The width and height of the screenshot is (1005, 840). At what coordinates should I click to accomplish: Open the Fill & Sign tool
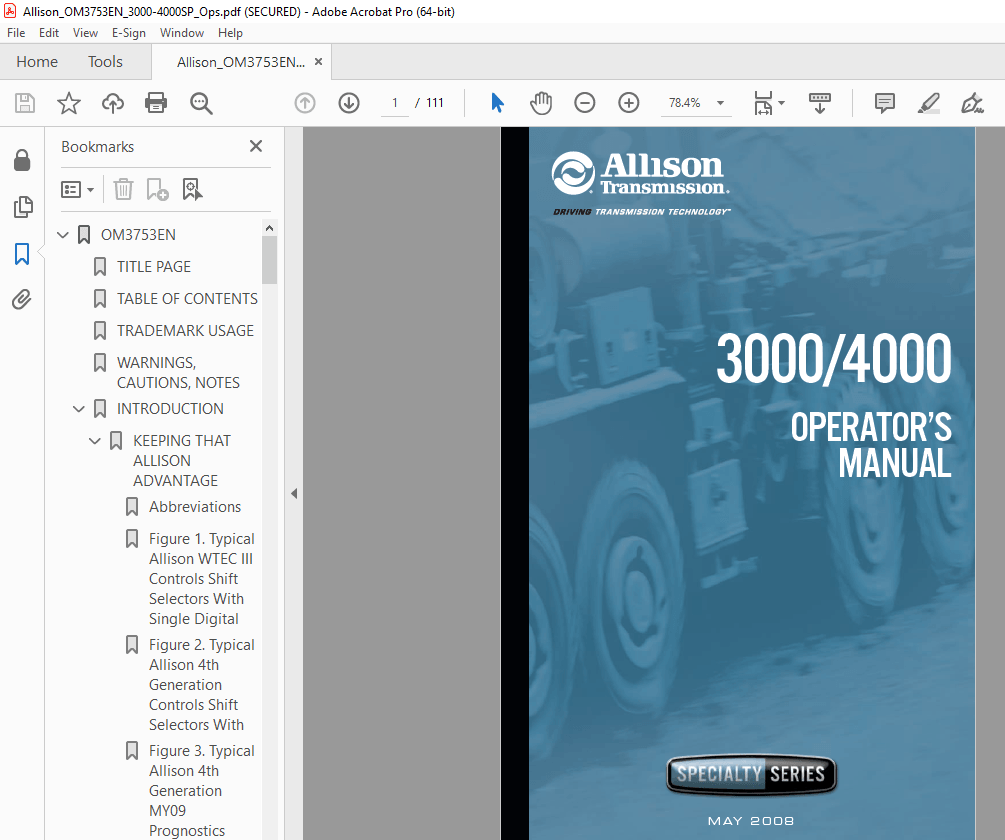point(970,103)
